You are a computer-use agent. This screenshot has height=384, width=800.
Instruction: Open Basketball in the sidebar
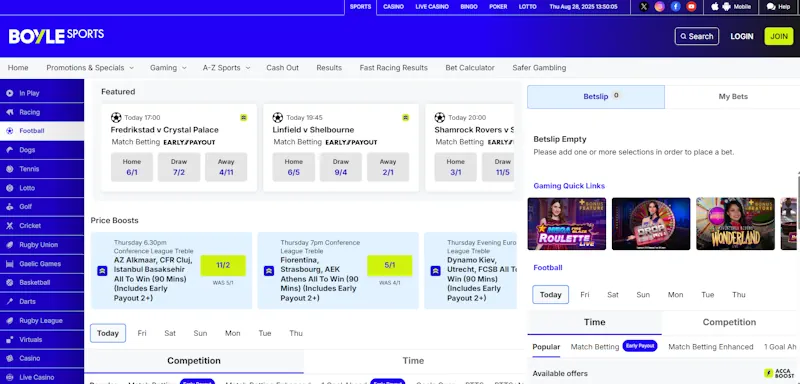click(x=42, y=283)
